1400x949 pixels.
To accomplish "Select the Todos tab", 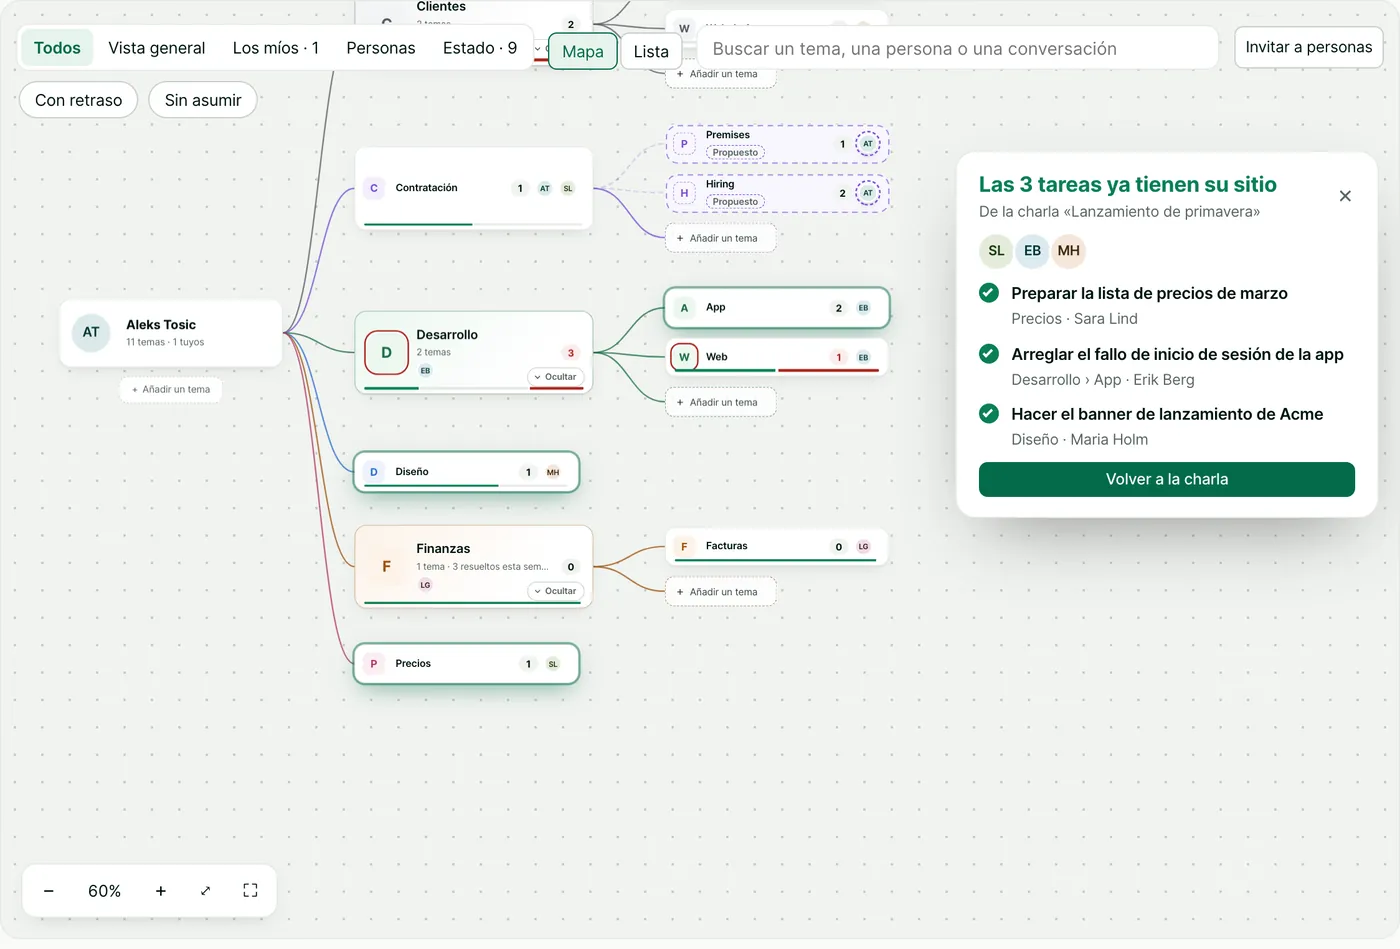I will coord(57,48).
